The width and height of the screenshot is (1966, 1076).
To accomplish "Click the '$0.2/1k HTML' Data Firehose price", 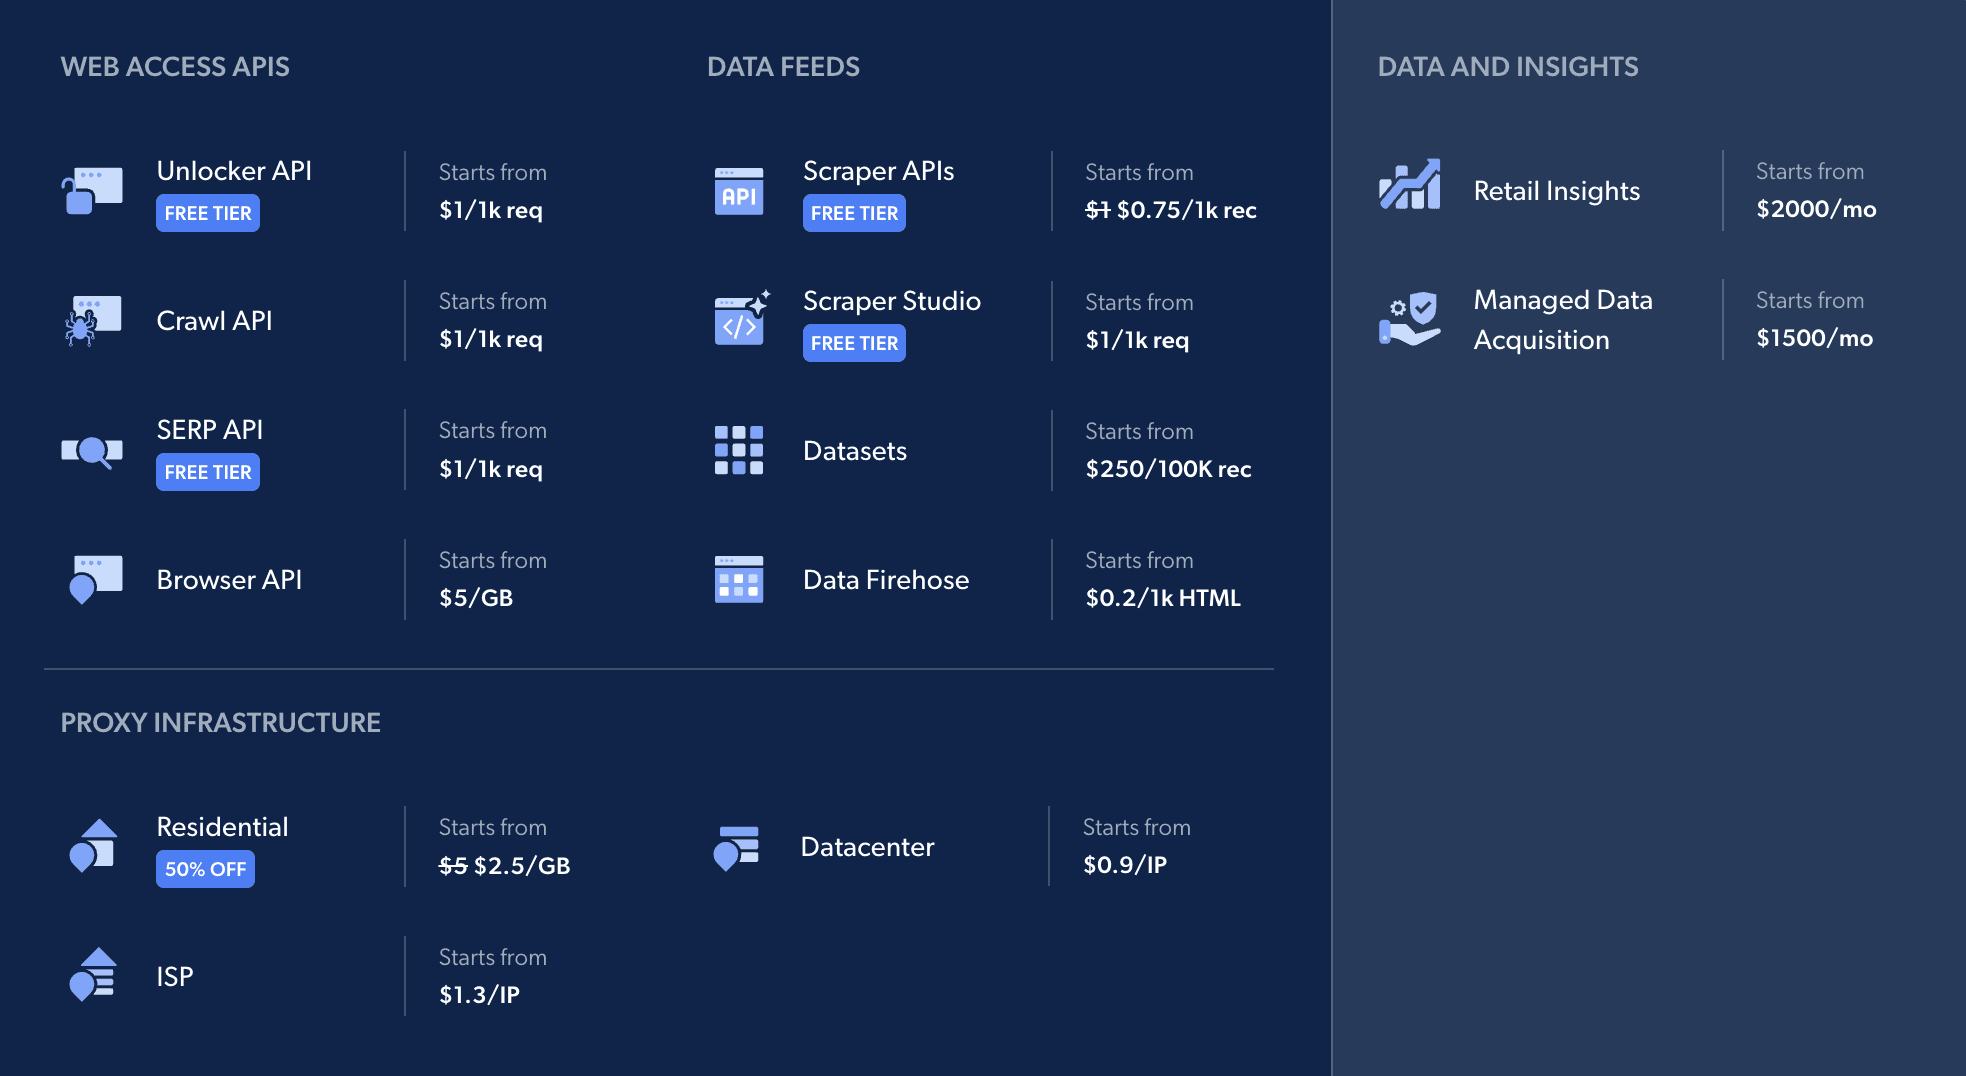I will [1163, 598].
